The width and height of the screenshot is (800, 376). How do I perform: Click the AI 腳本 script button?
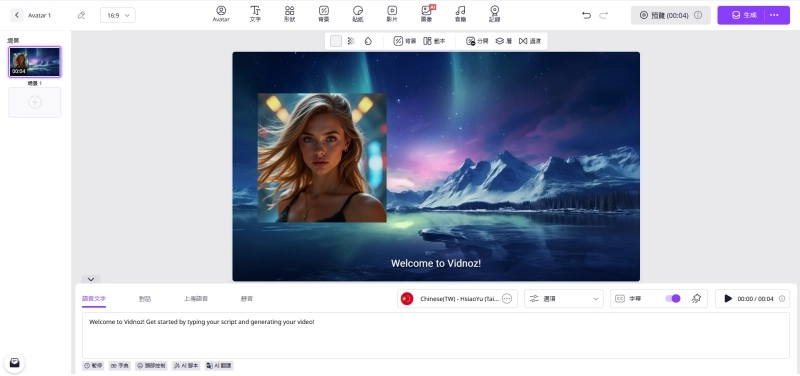(x=186, y=366)
